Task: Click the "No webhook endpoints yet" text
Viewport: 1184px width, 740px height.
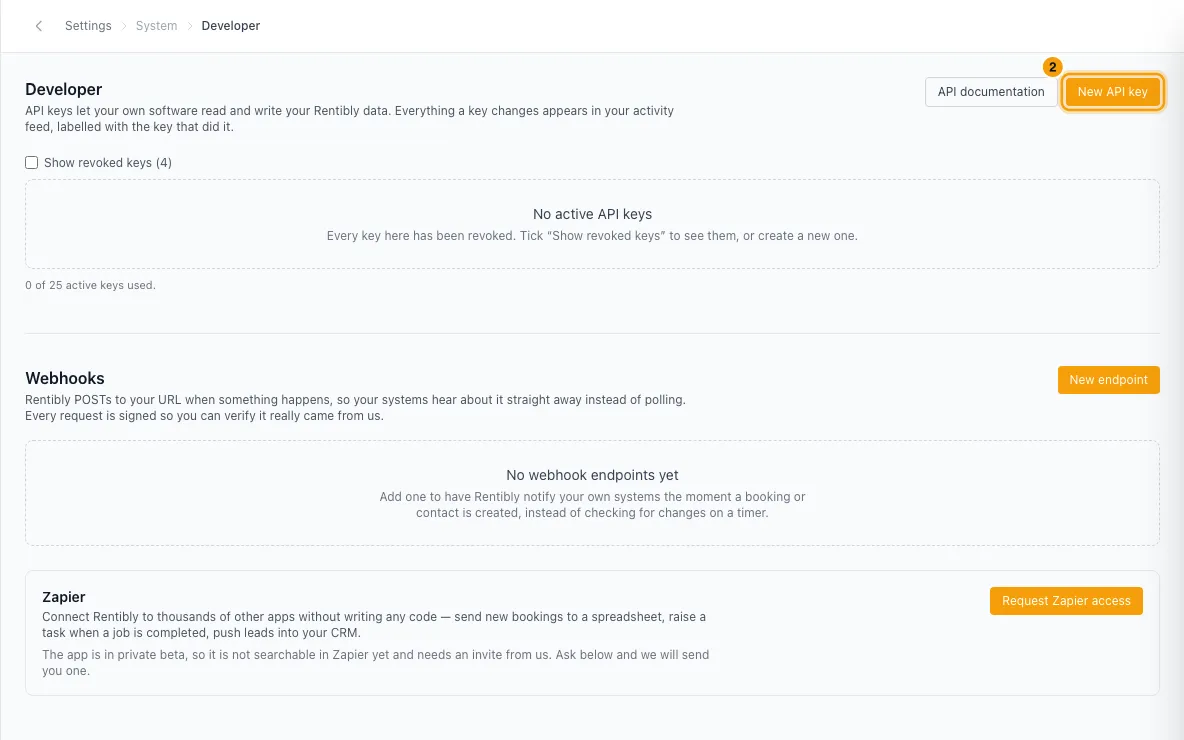Action: (592, 475)
